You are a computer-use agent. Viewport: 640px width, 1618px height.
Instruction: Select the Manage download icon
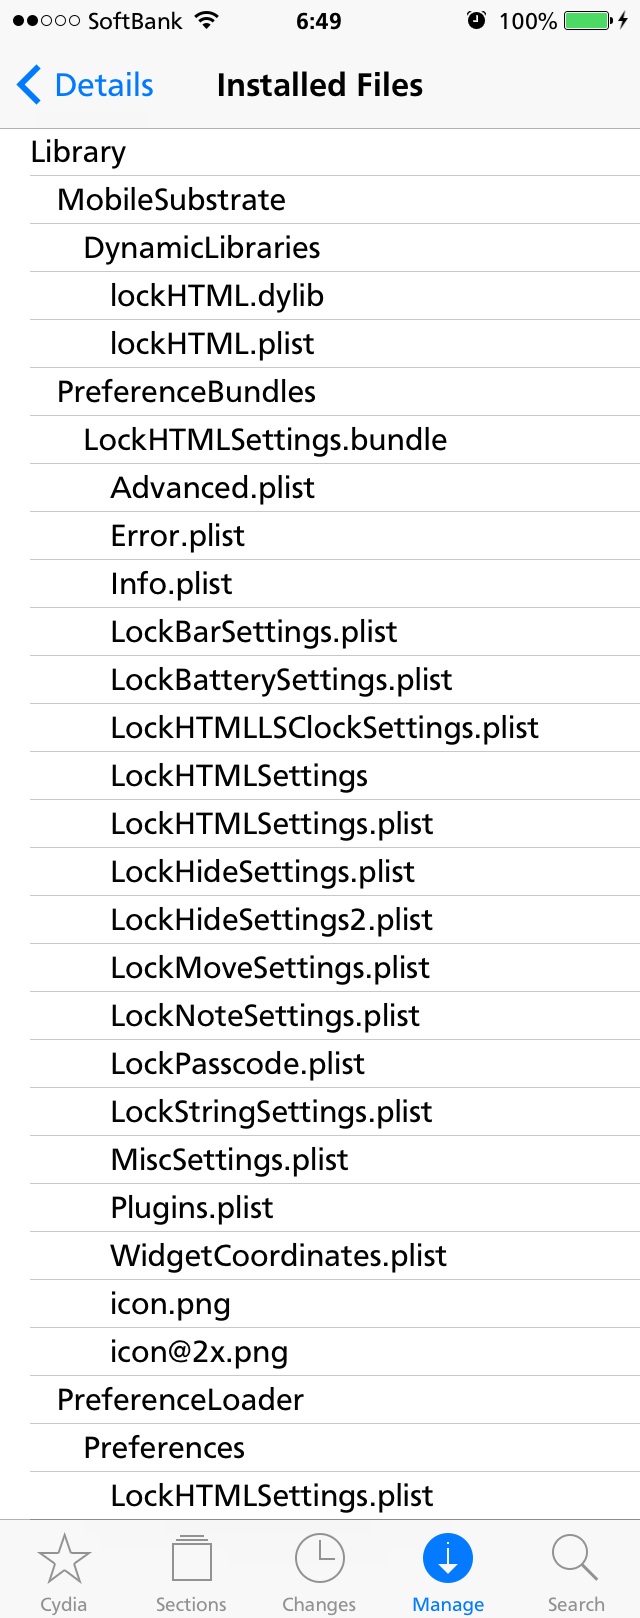coord(448,1559)
